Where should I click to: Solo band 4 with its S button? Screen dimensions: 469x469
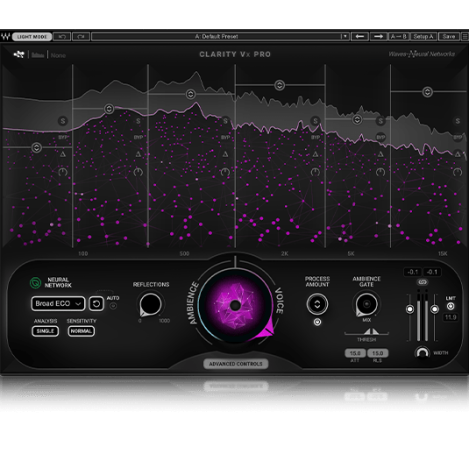(x=315, y=121)
